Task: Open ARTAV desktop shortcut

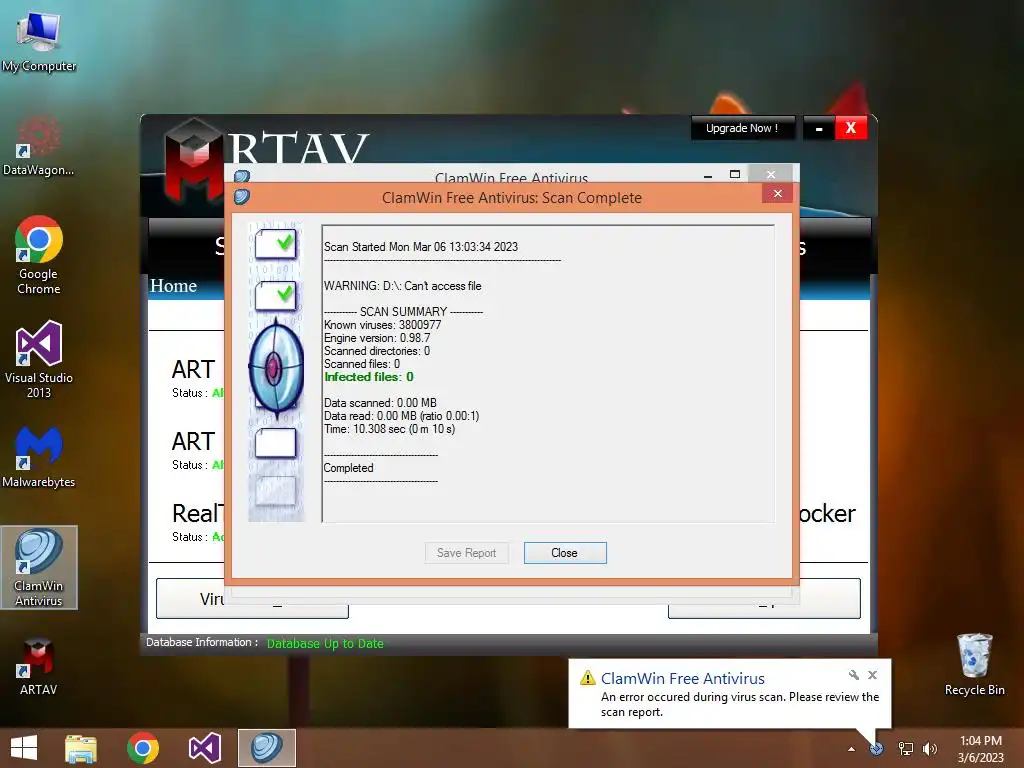Action: pos(39,667)
